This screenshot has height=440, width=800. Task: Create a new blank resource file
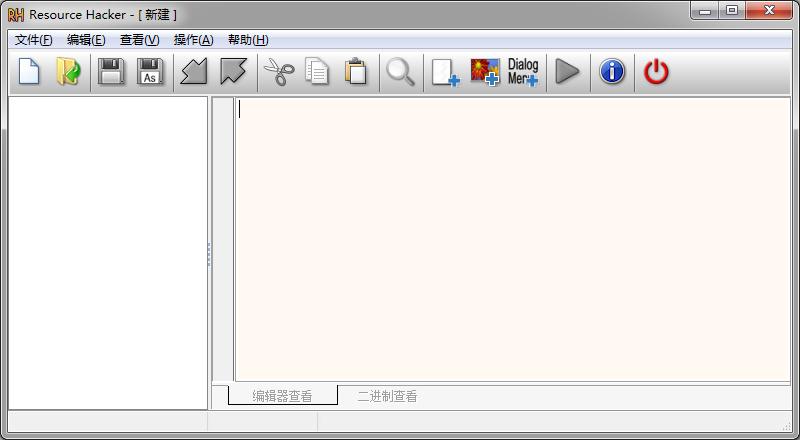point(29,71)
